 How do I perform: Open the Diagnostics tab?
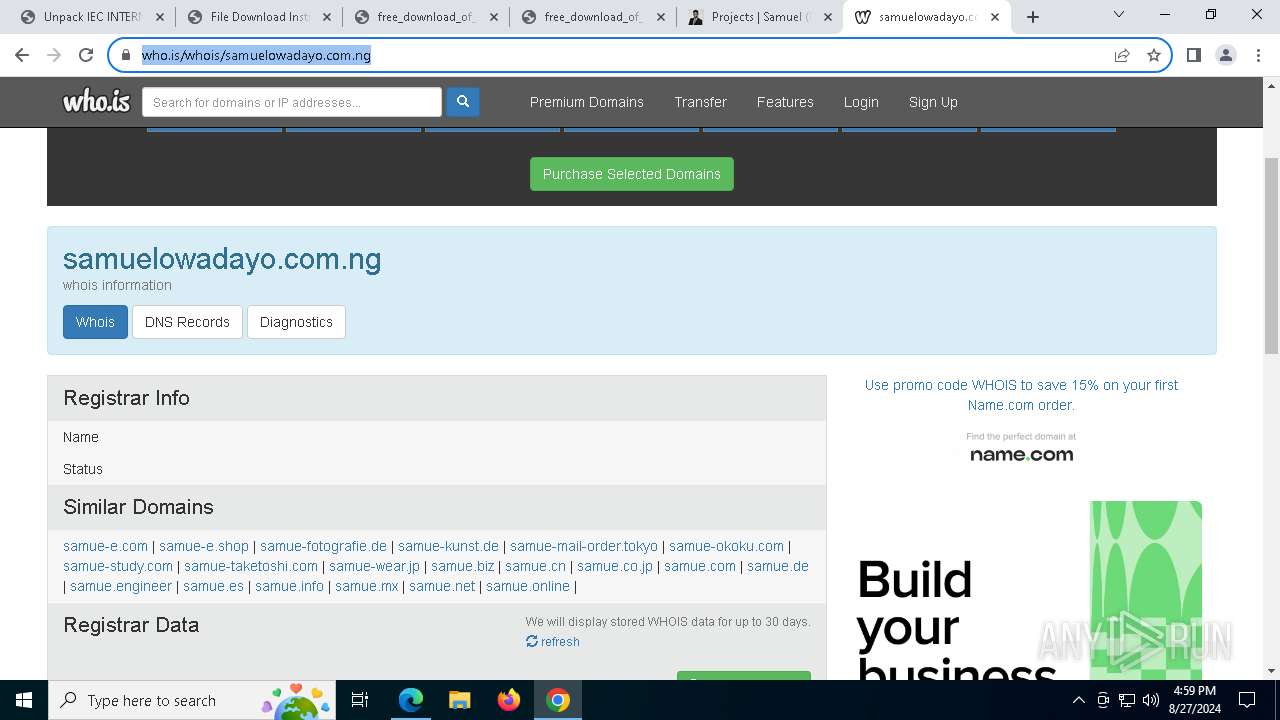pos(296,322)
